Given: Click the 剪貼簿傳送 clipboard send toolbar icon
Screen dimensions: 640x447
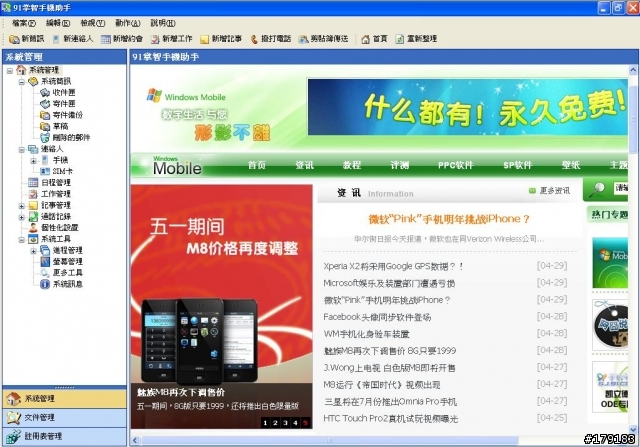Looking at the screenshot, I should [x=303, y=39].
